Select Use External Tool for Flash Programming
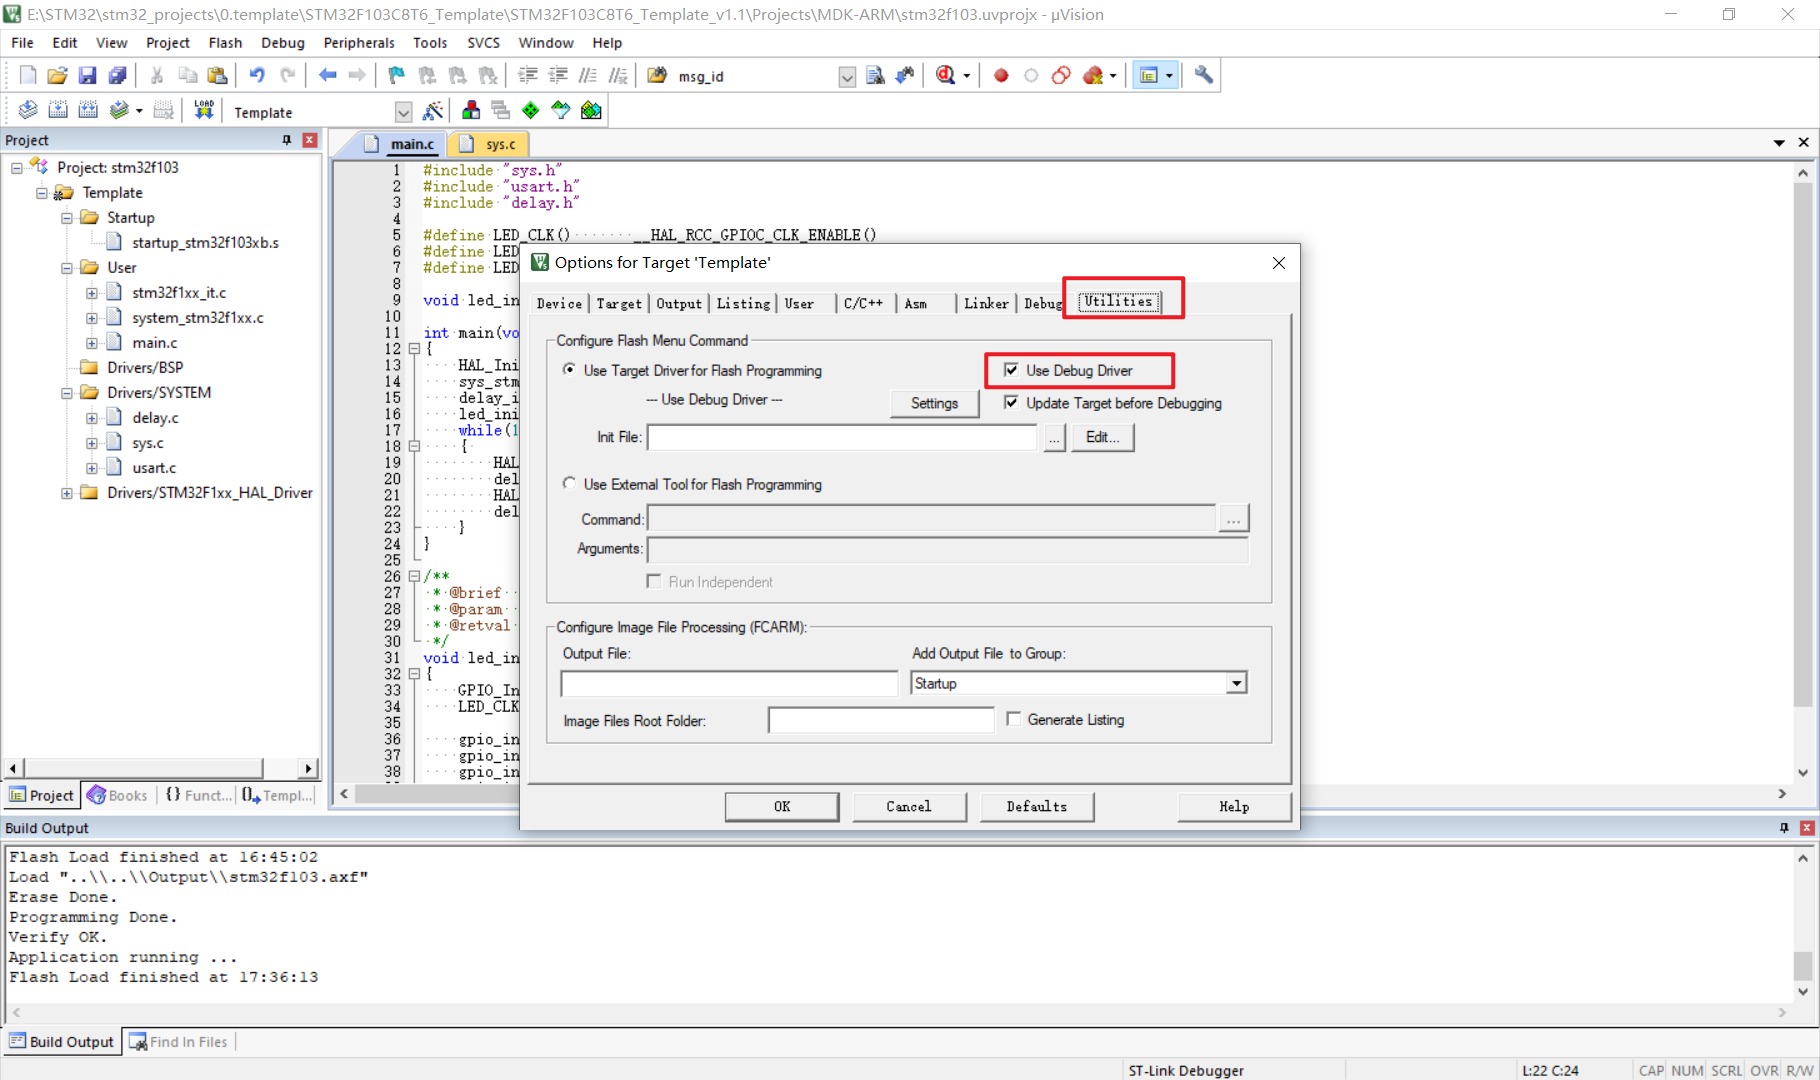Viewport: 1820px width, 1080px height. pos(569,483)
